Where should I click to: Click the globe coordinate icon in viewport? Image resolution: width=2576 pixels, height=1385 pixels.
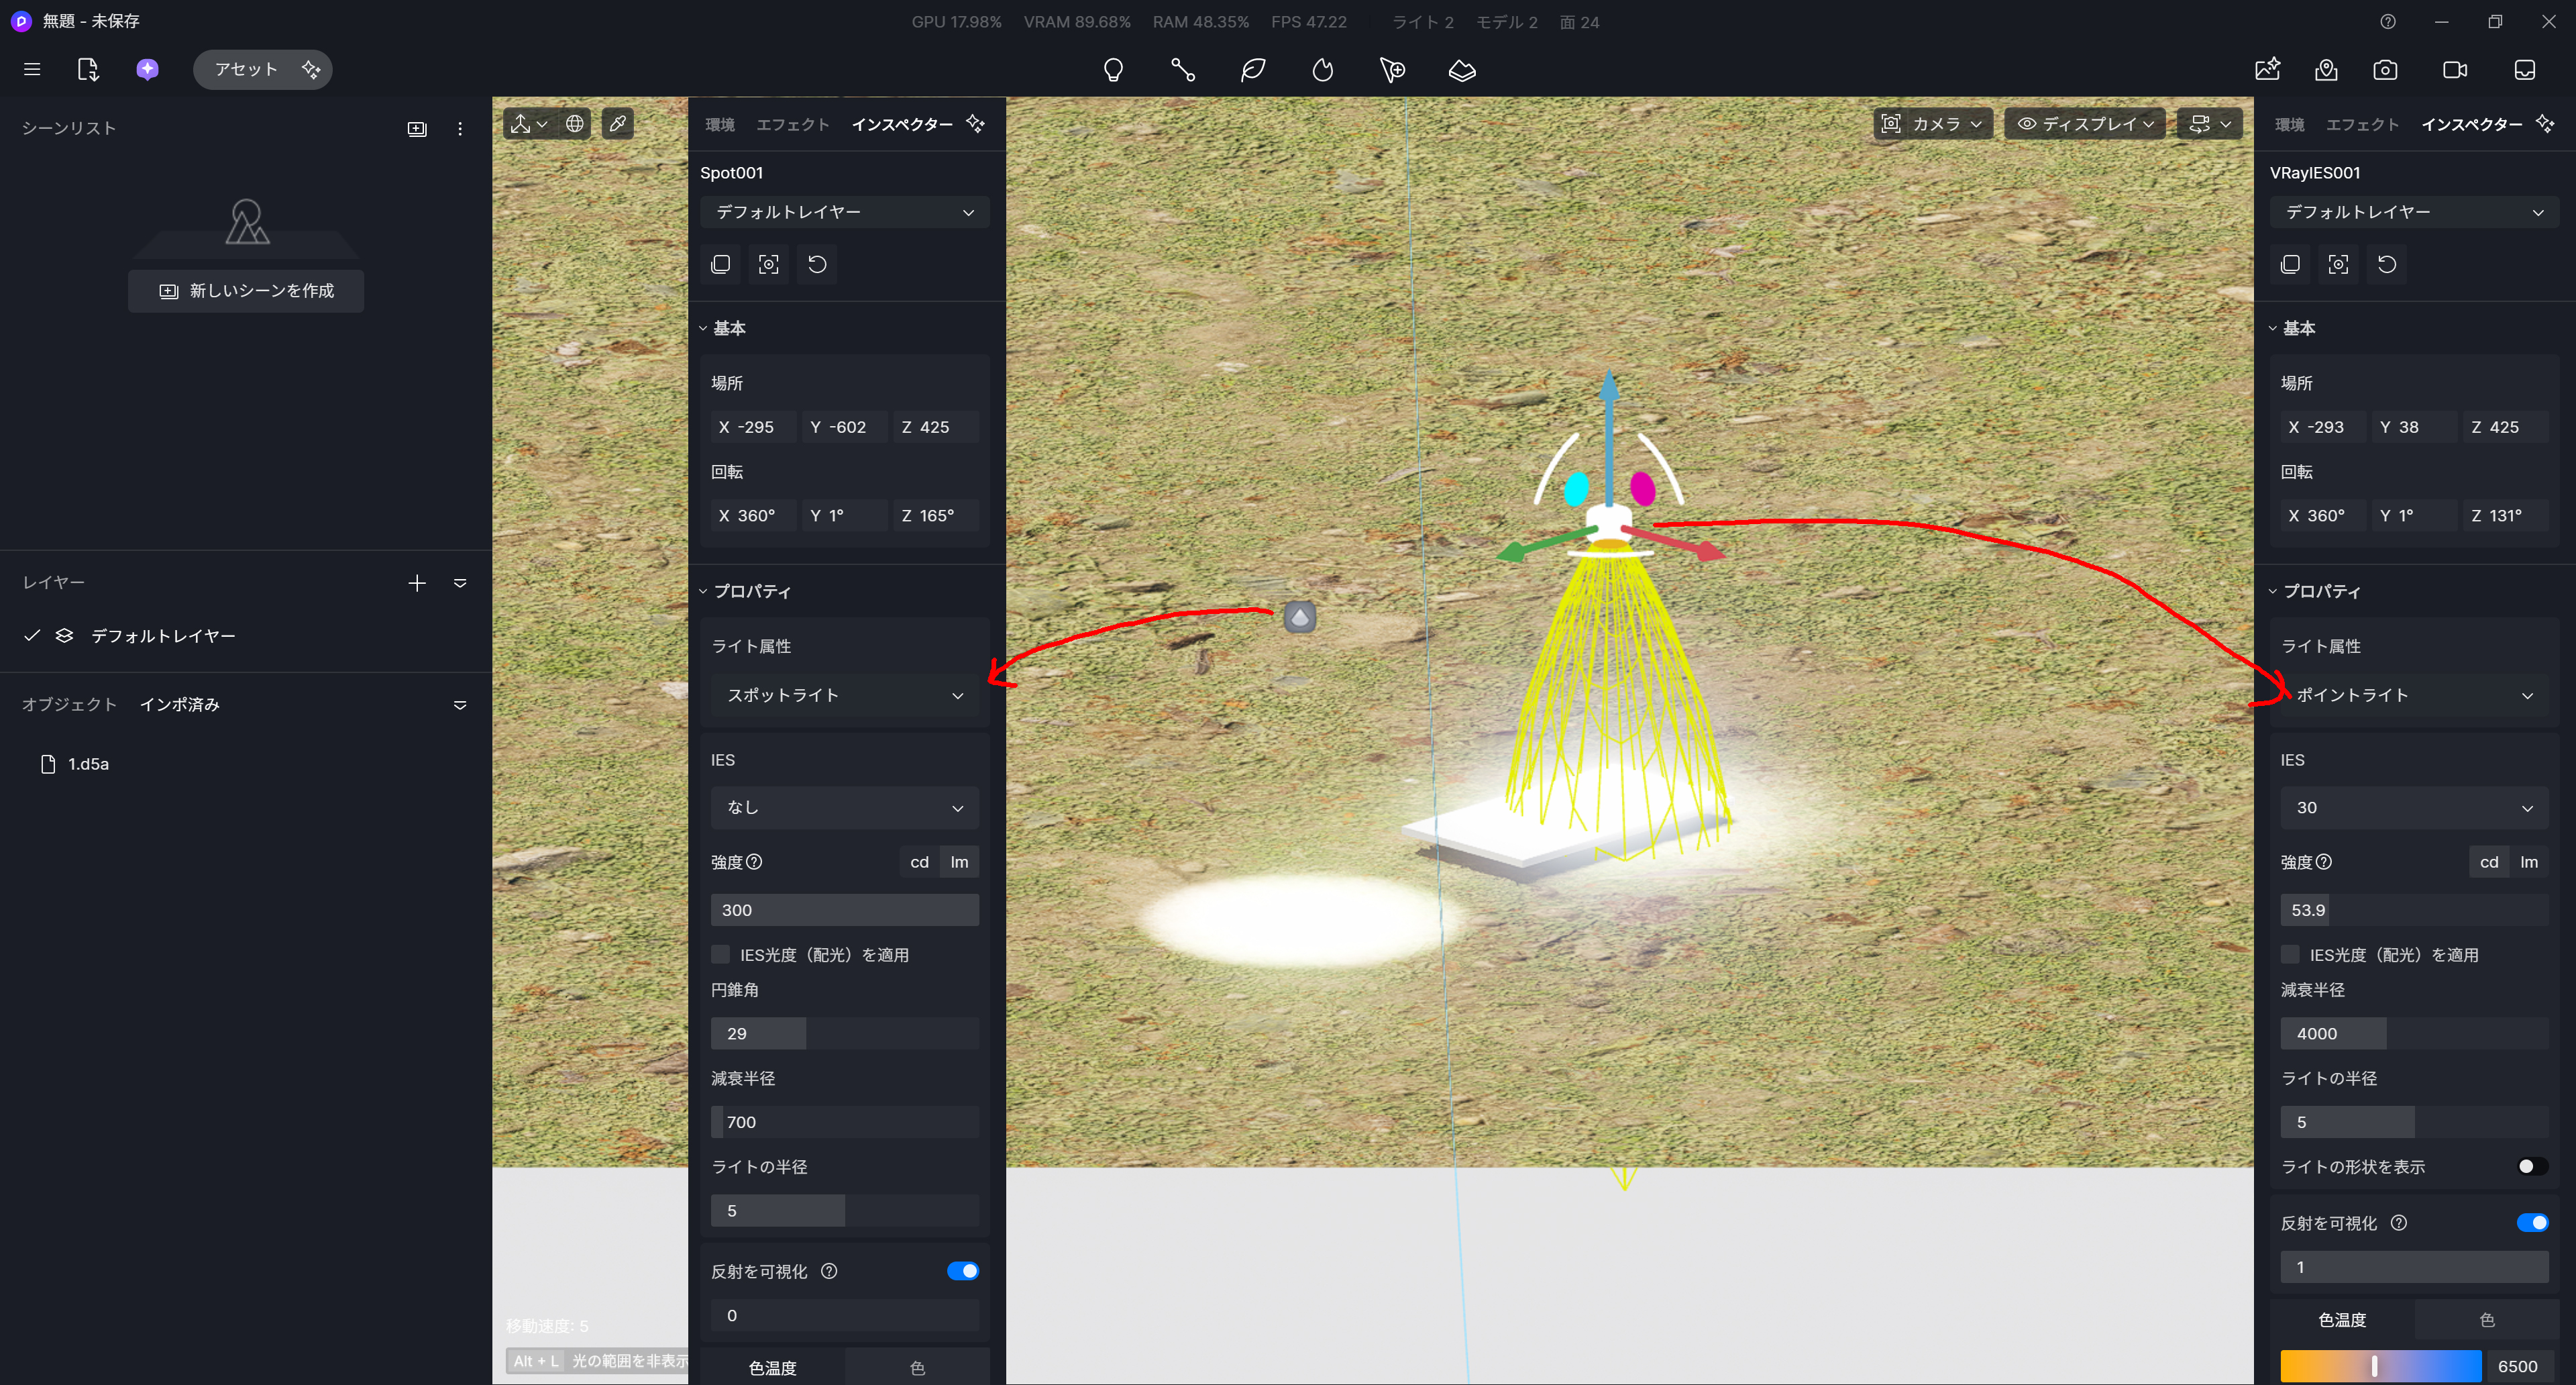575,124
